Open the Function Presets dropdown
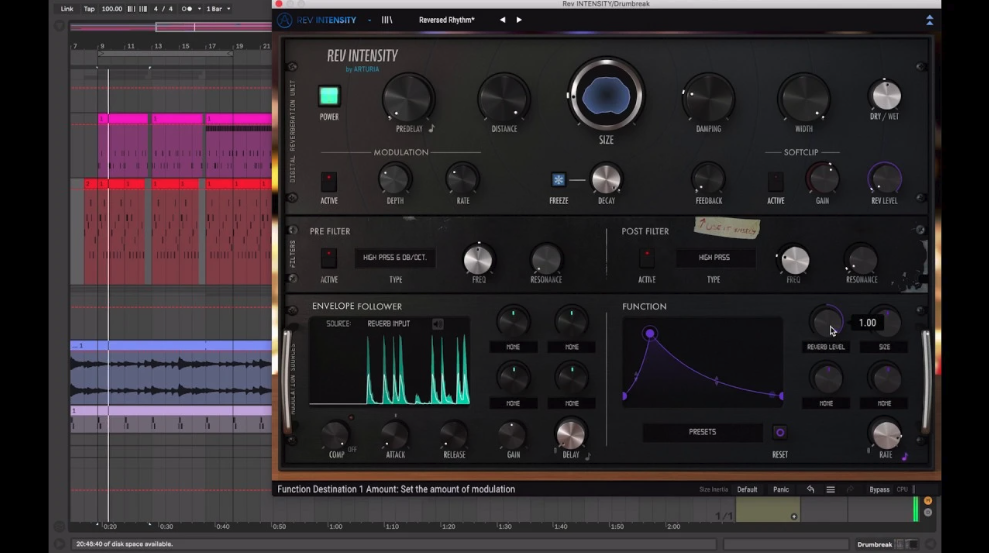 (x=702, y=432)
